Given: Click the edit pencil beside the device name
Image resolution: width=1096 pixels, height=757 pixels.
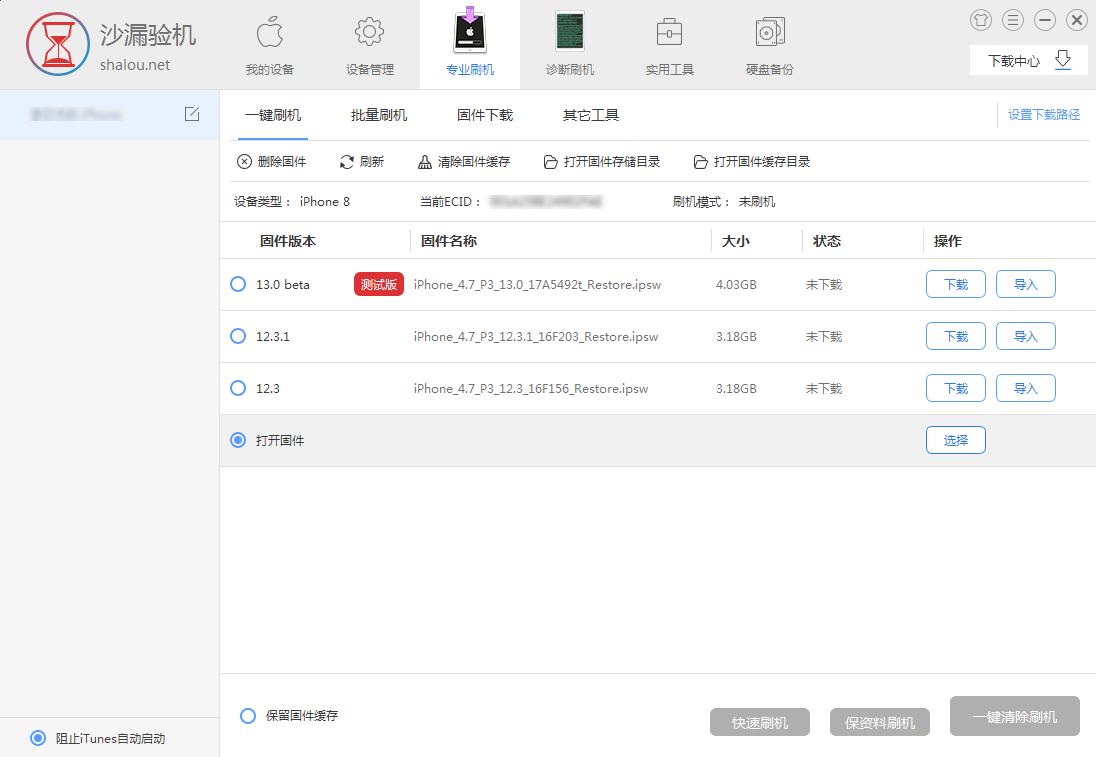Looking at the screenshot, I should pos(192,115).
